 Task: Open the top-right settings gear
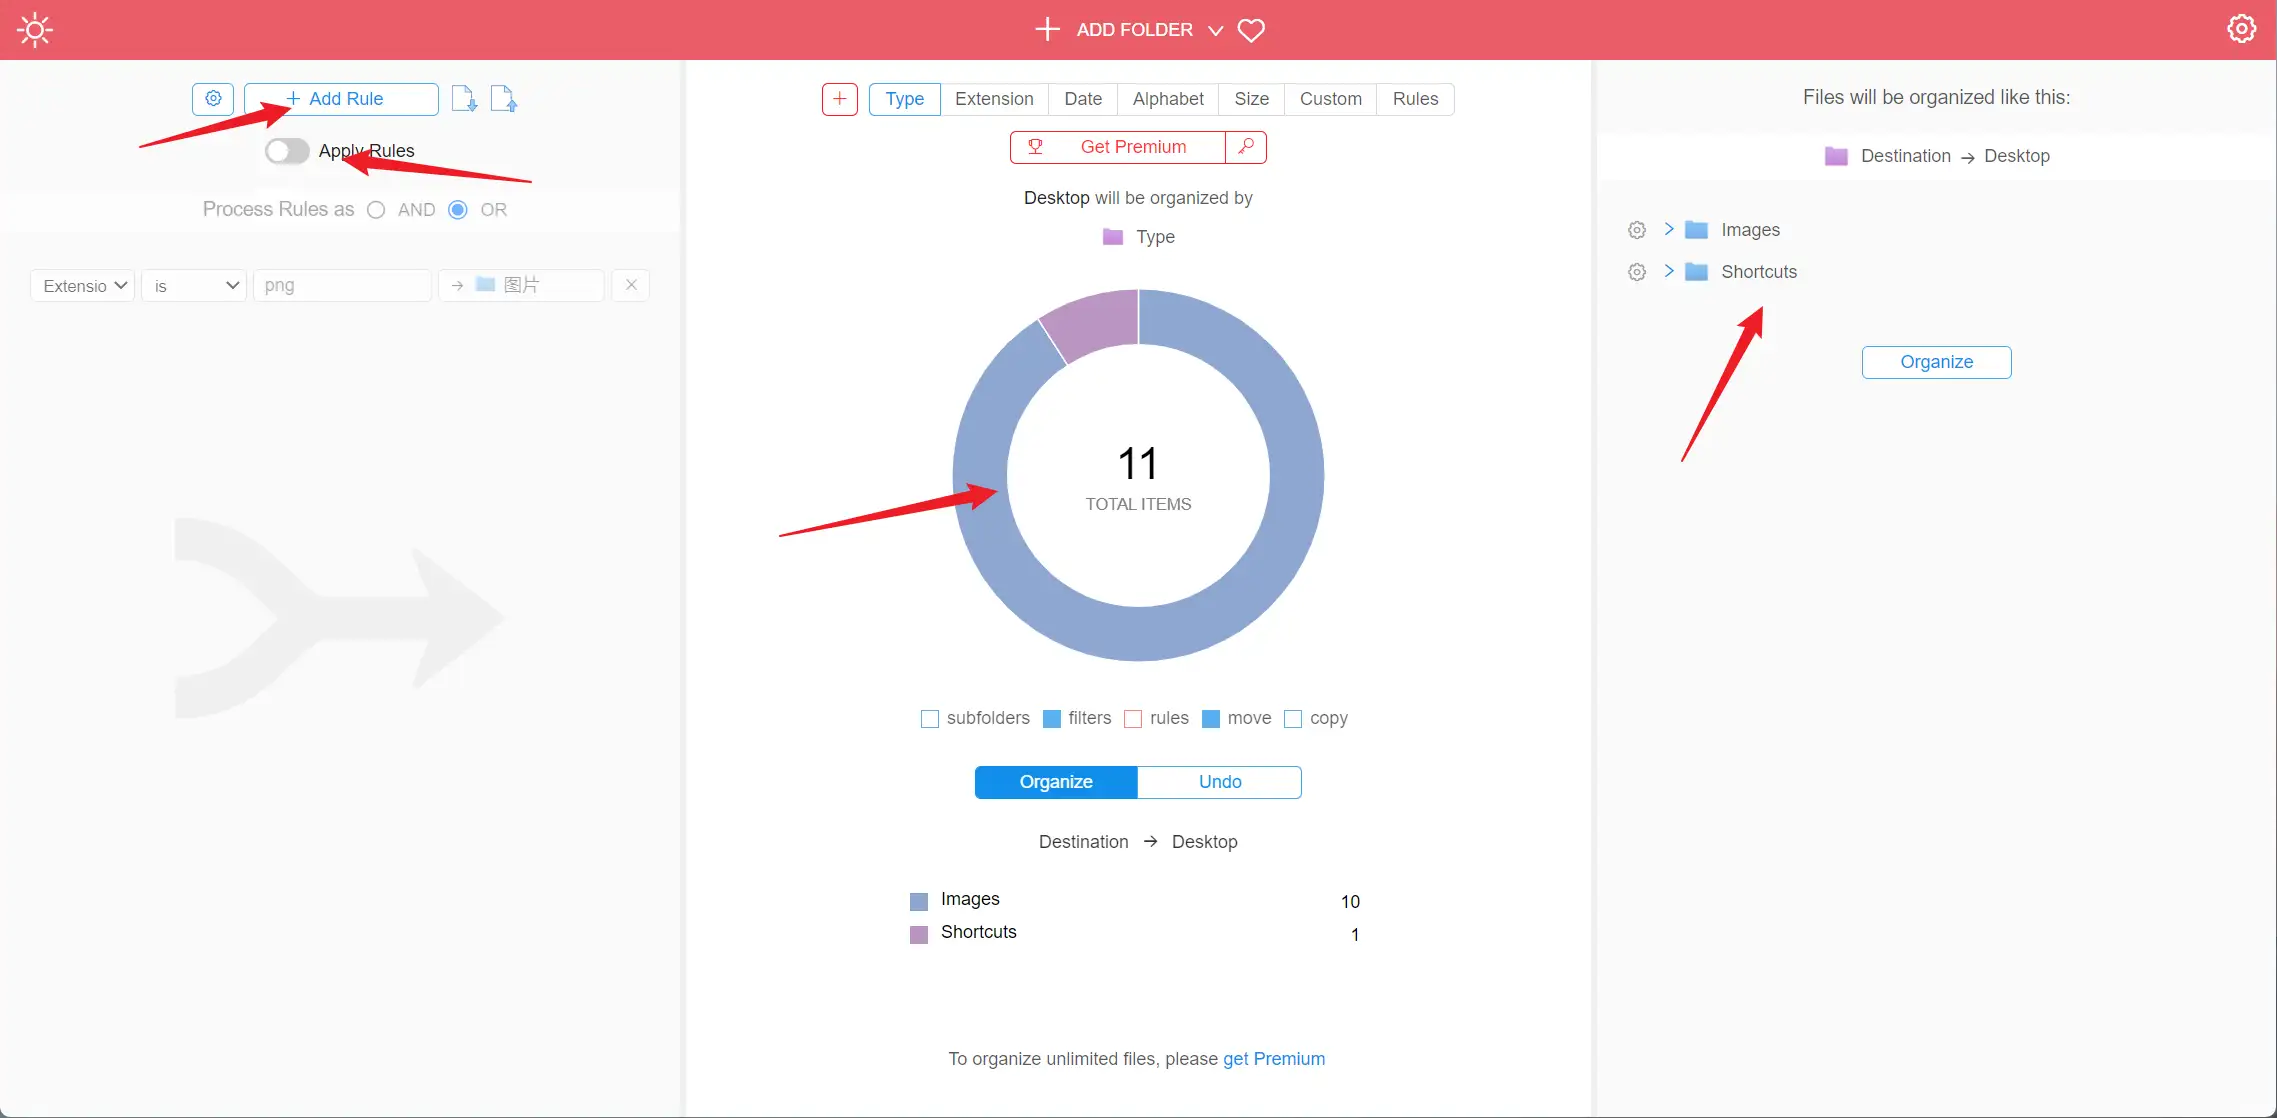[2241, 29]
